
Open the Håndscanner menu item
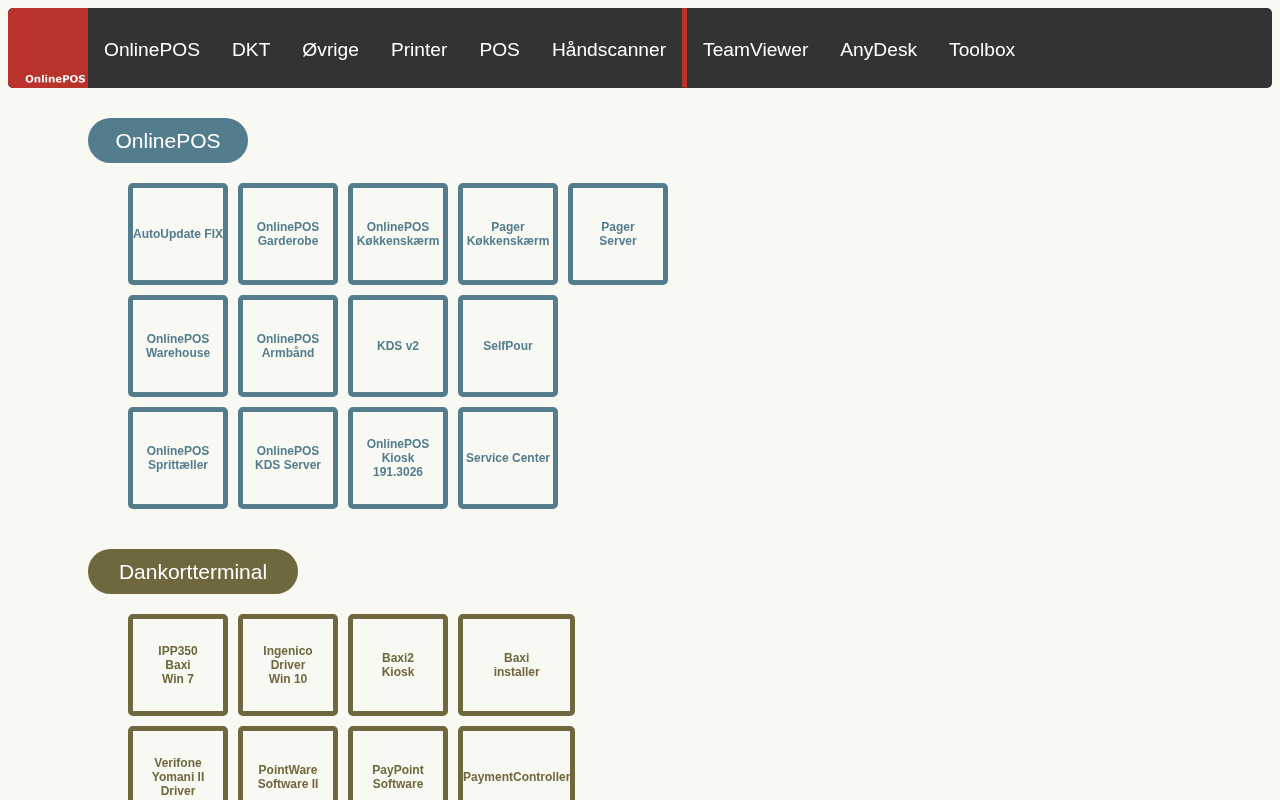(609, 49)
